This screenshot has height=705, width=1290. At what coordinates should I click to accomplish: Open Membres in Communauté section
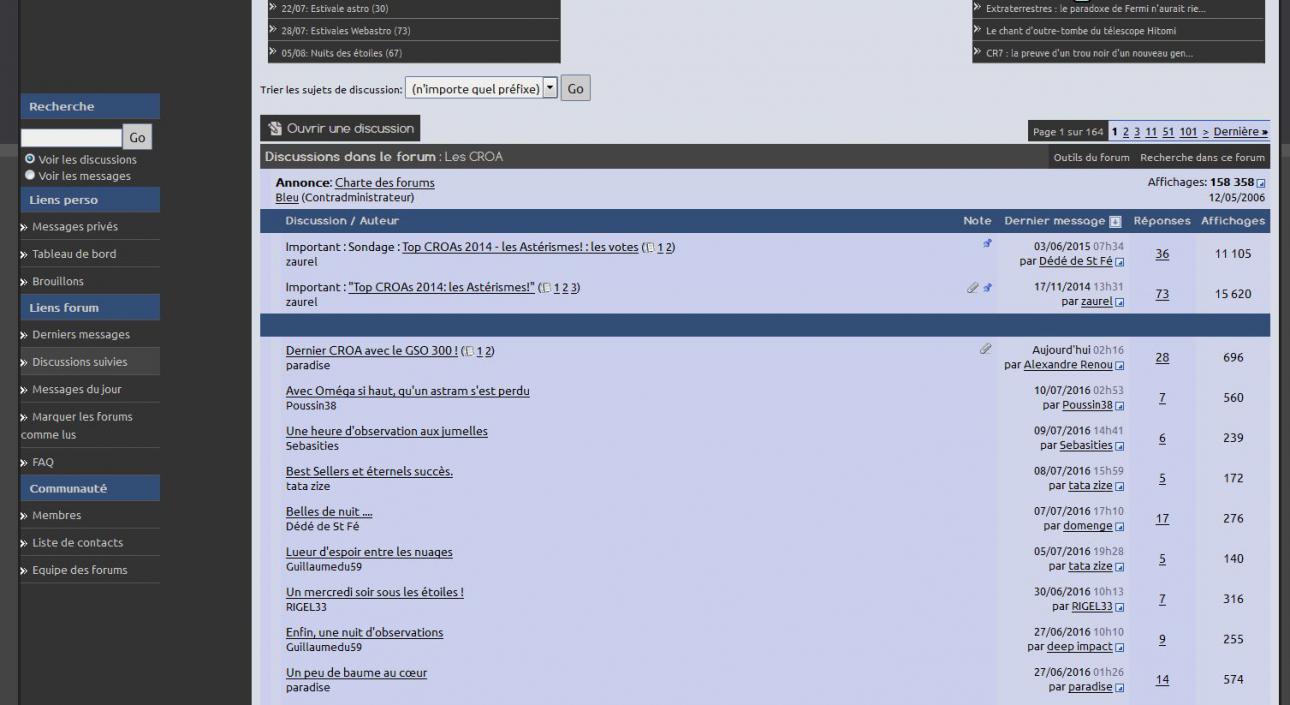click(x=57, y=516)
